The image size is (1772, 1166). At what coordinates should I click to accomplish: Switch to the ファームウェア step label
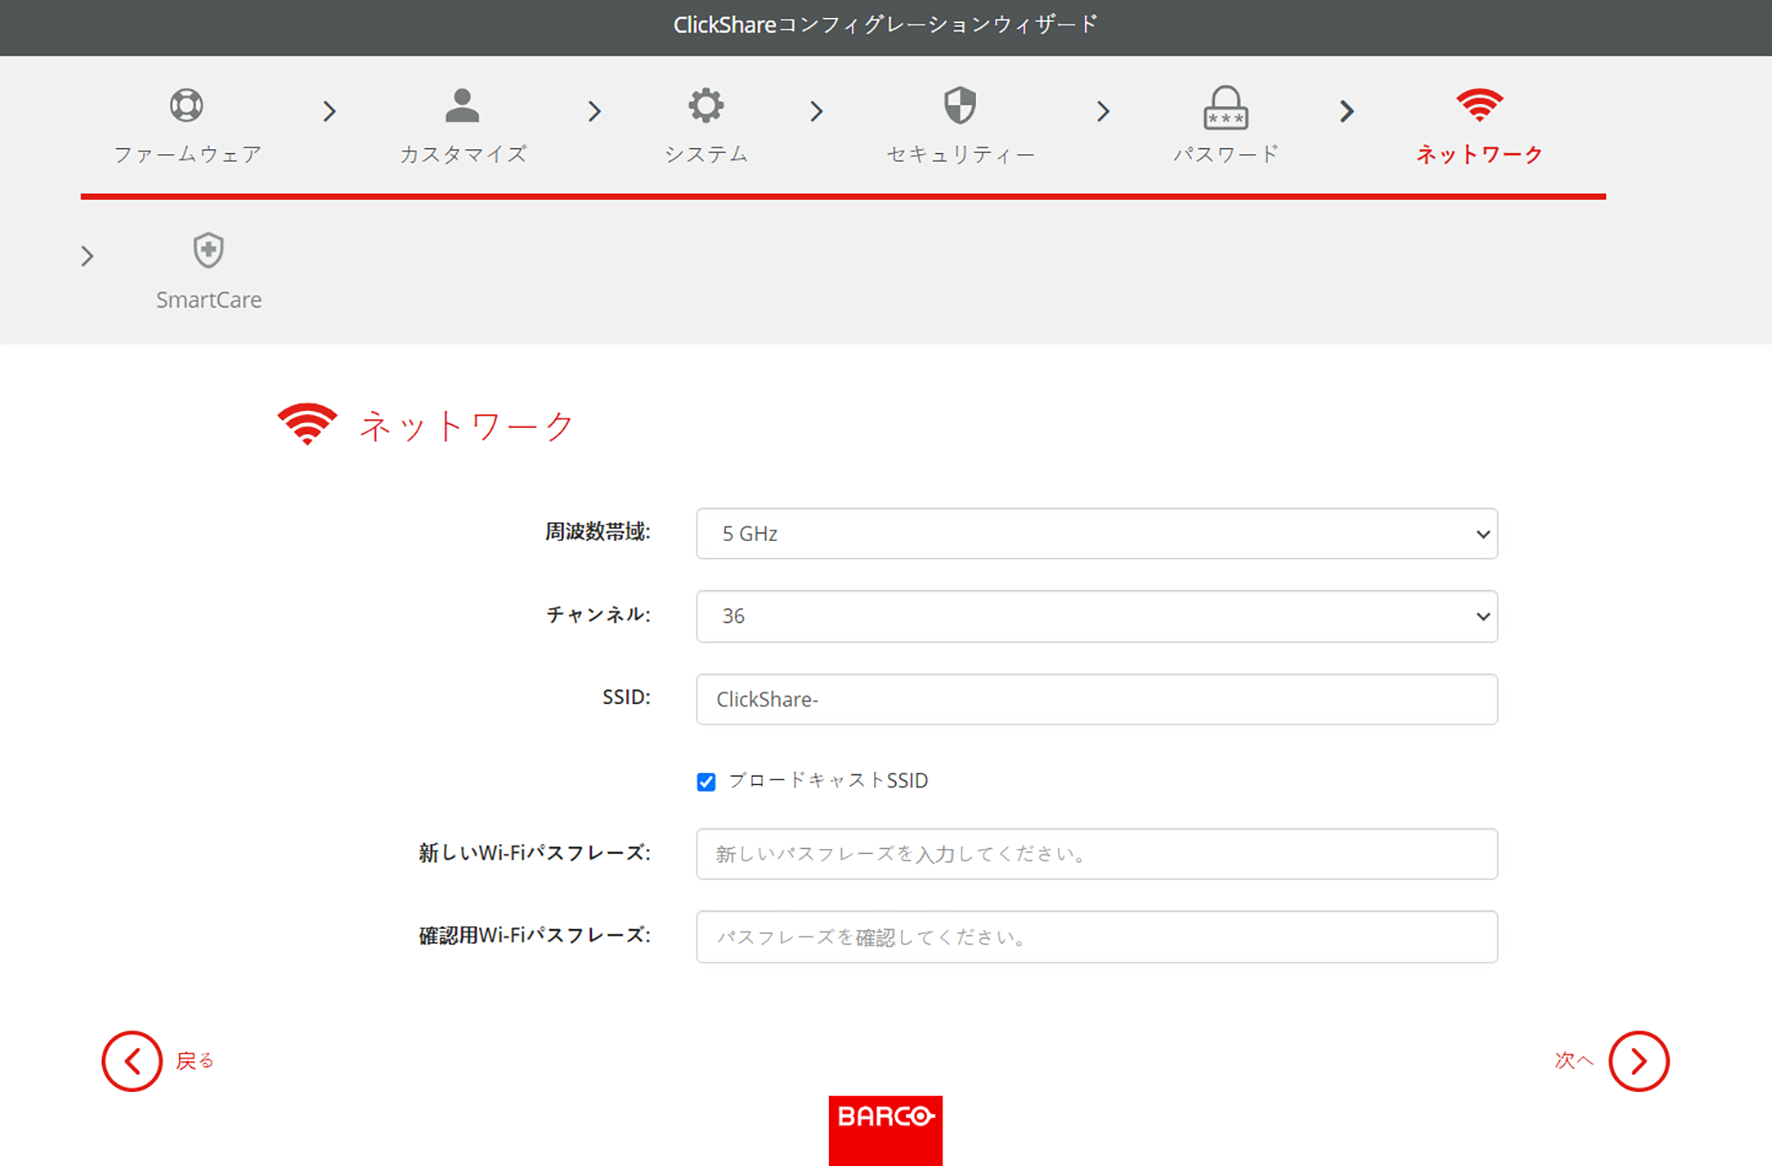click(x=187, y=154)
